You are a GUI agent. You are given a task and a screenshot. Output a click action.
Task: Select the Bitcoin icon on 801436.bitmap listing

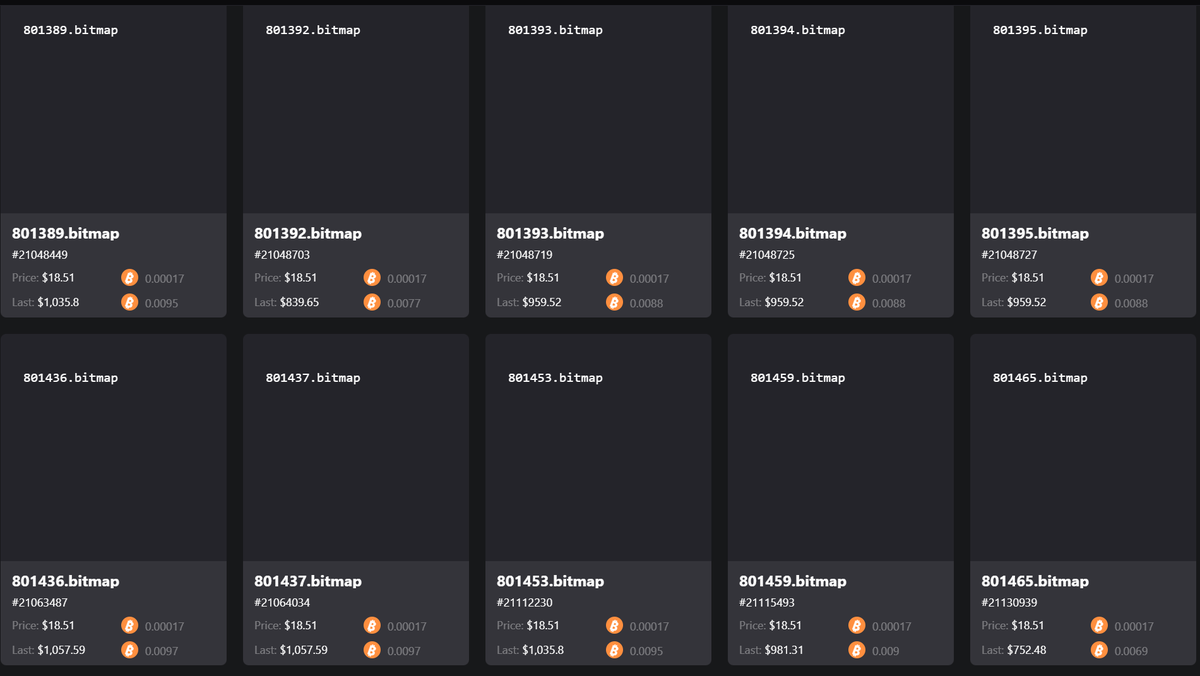tap(129, 625)
